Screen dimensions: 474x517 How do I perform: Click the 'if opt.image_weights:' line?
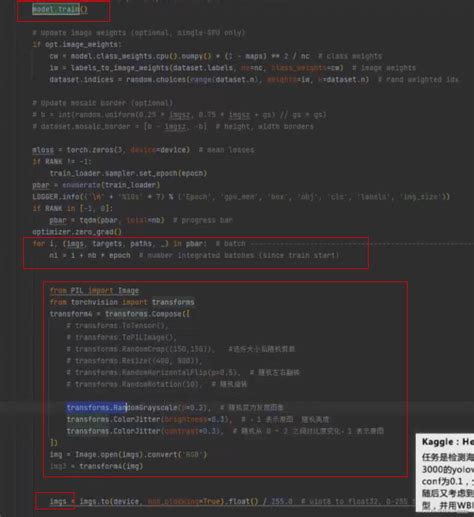[77, 44]
